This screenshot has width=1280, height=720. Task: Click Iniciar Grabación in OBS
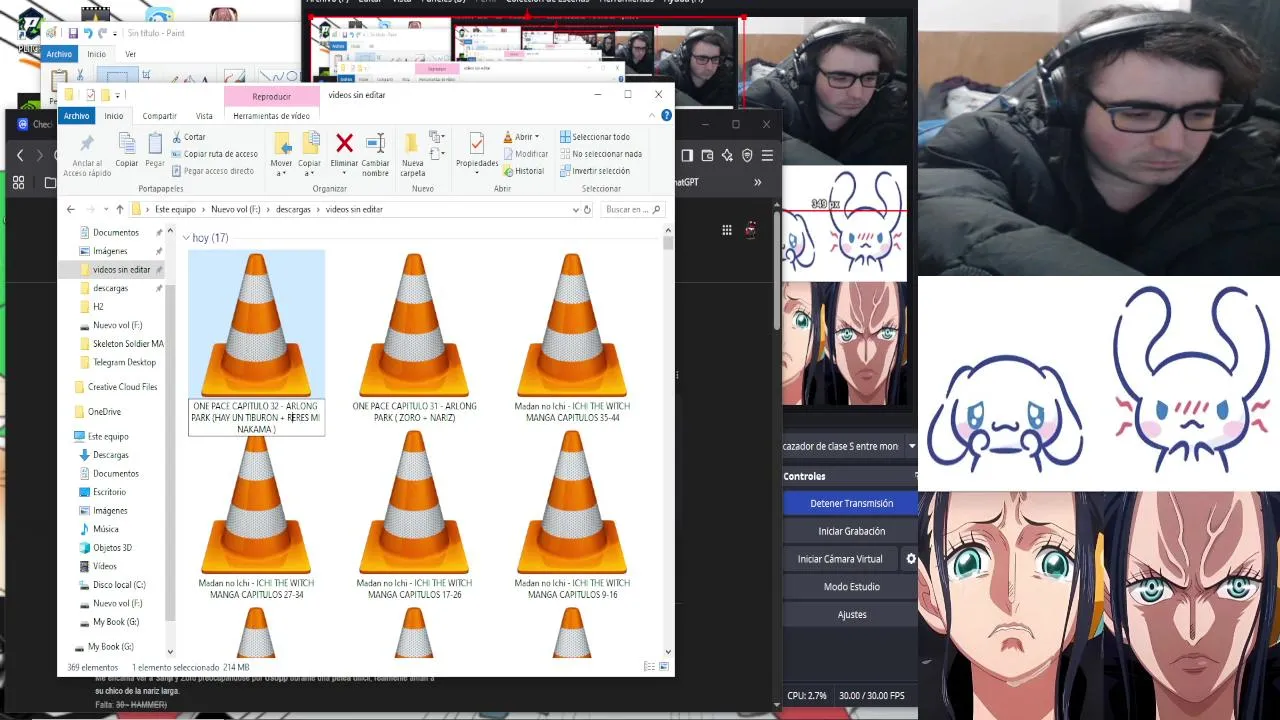[851, 531]
